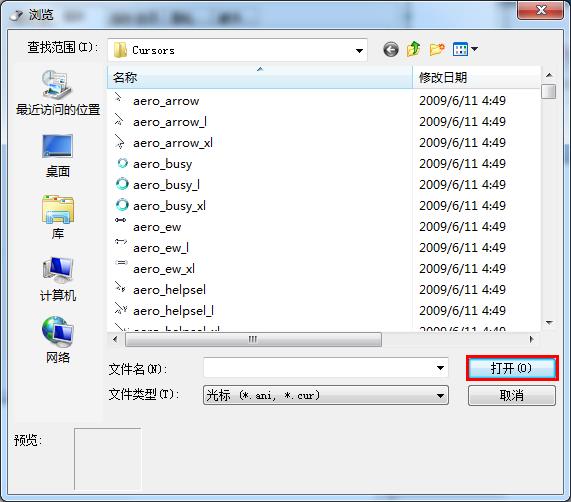The width and height of the screenshot is (571, 502).
Task: Click the up one level folder icon
Action: pyautogui.click(x=414, y=49)
